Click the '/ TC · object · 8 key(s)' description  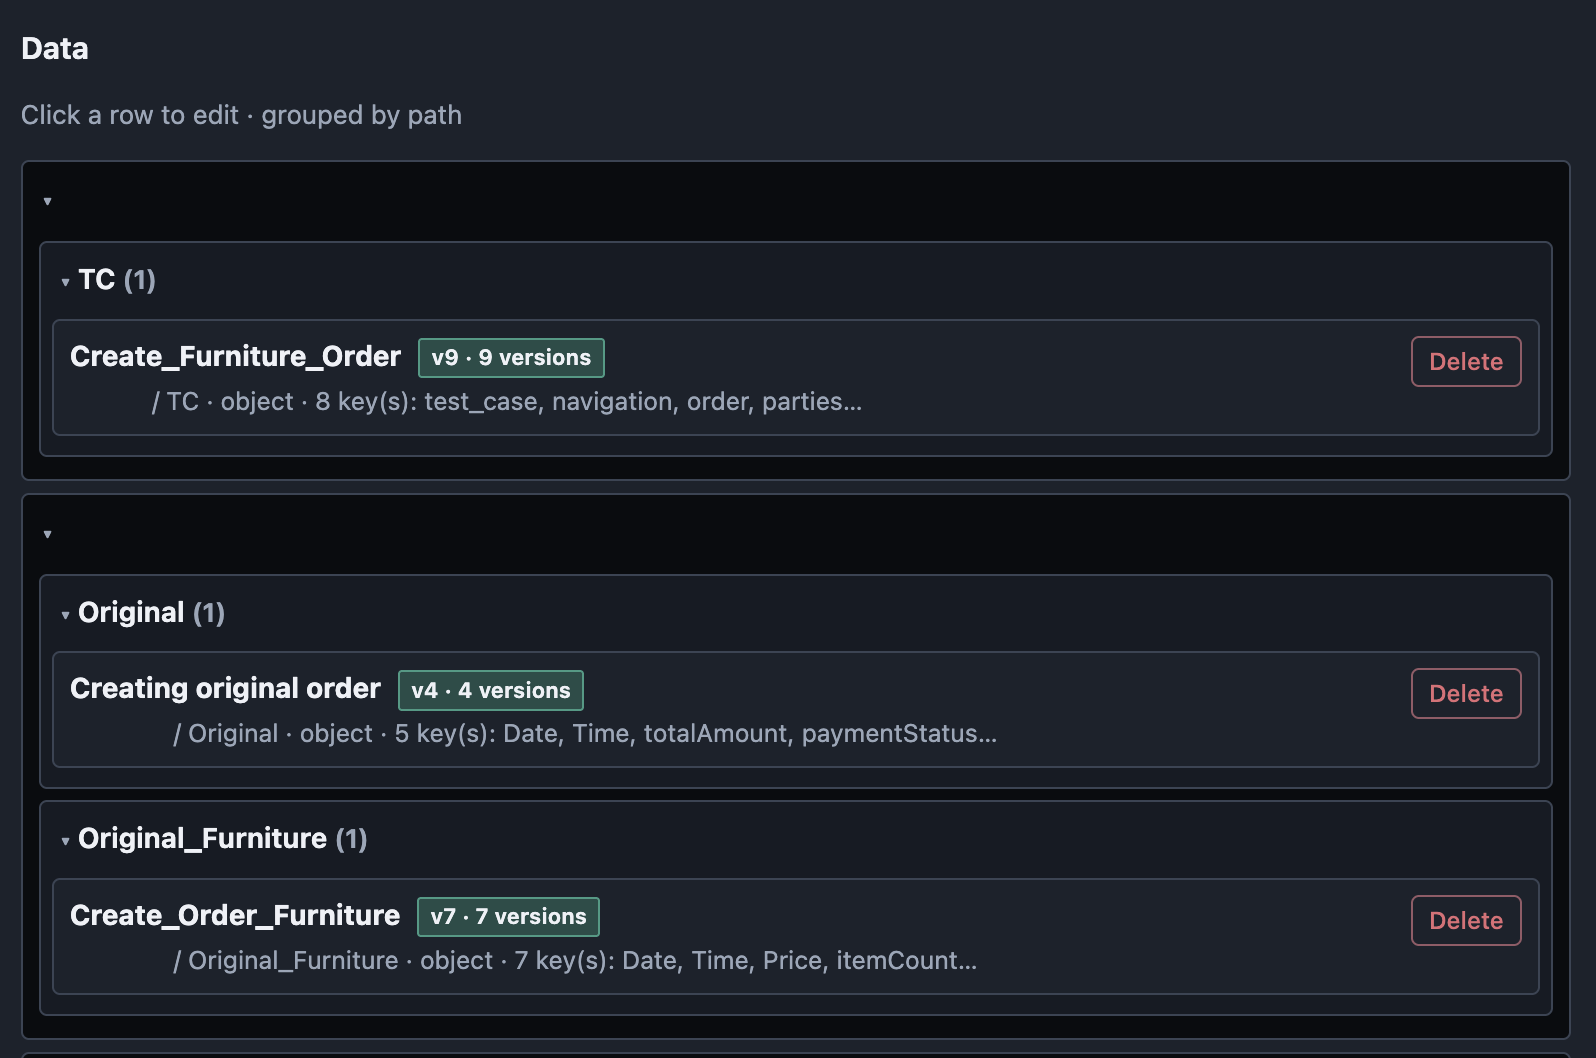tap(507, 402)
